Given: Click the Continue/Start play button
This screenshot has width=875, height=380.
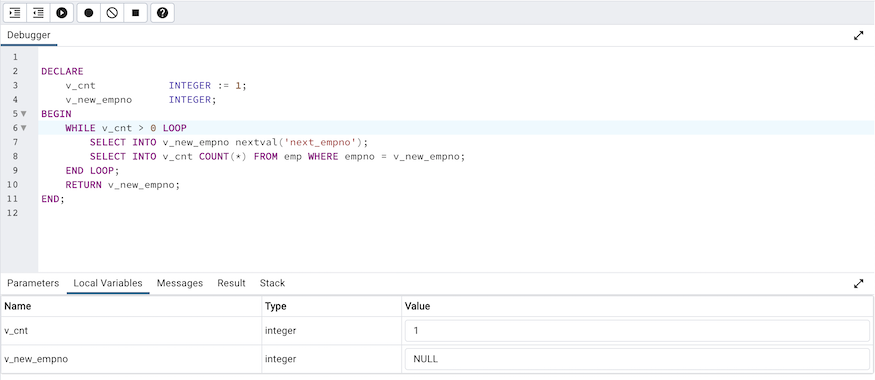Looking at the screenshot, I should click(x=61, y=12).
